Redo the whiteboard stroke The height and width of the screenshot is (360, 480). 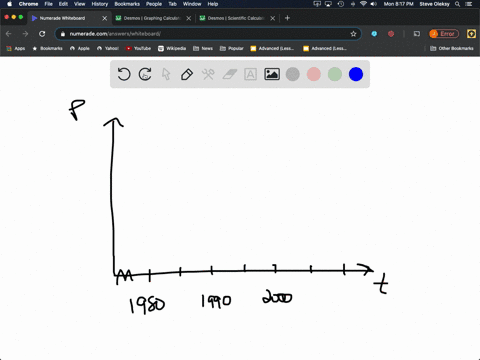[x=145, y=74]
